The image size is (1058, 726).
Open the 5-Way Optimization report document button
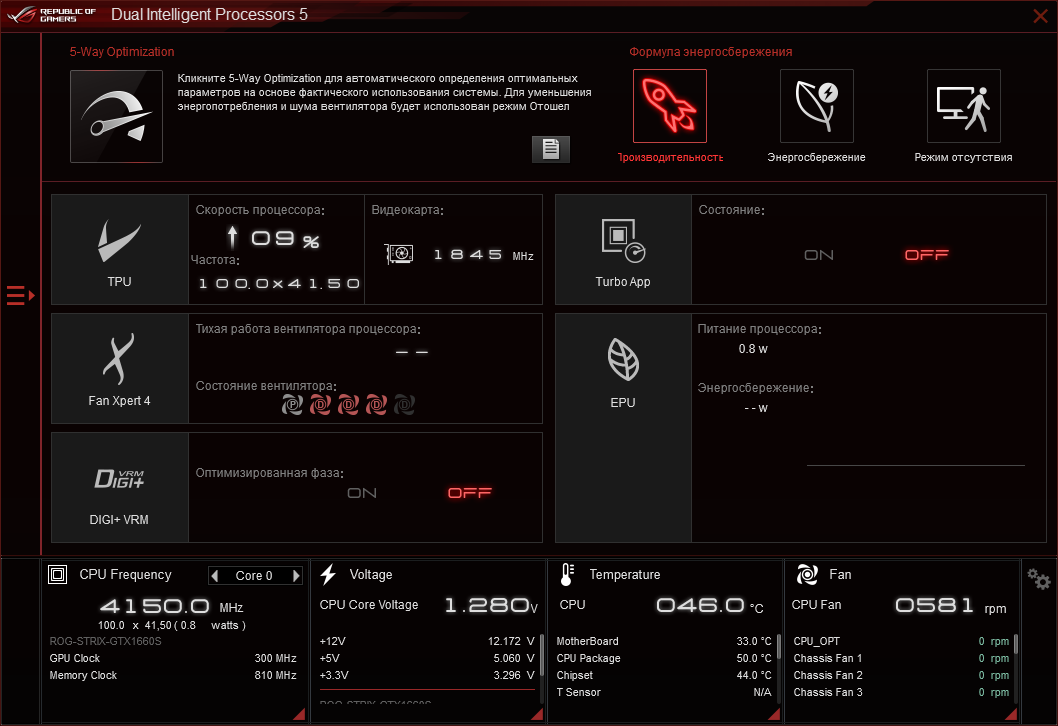[x=551, y=149]
